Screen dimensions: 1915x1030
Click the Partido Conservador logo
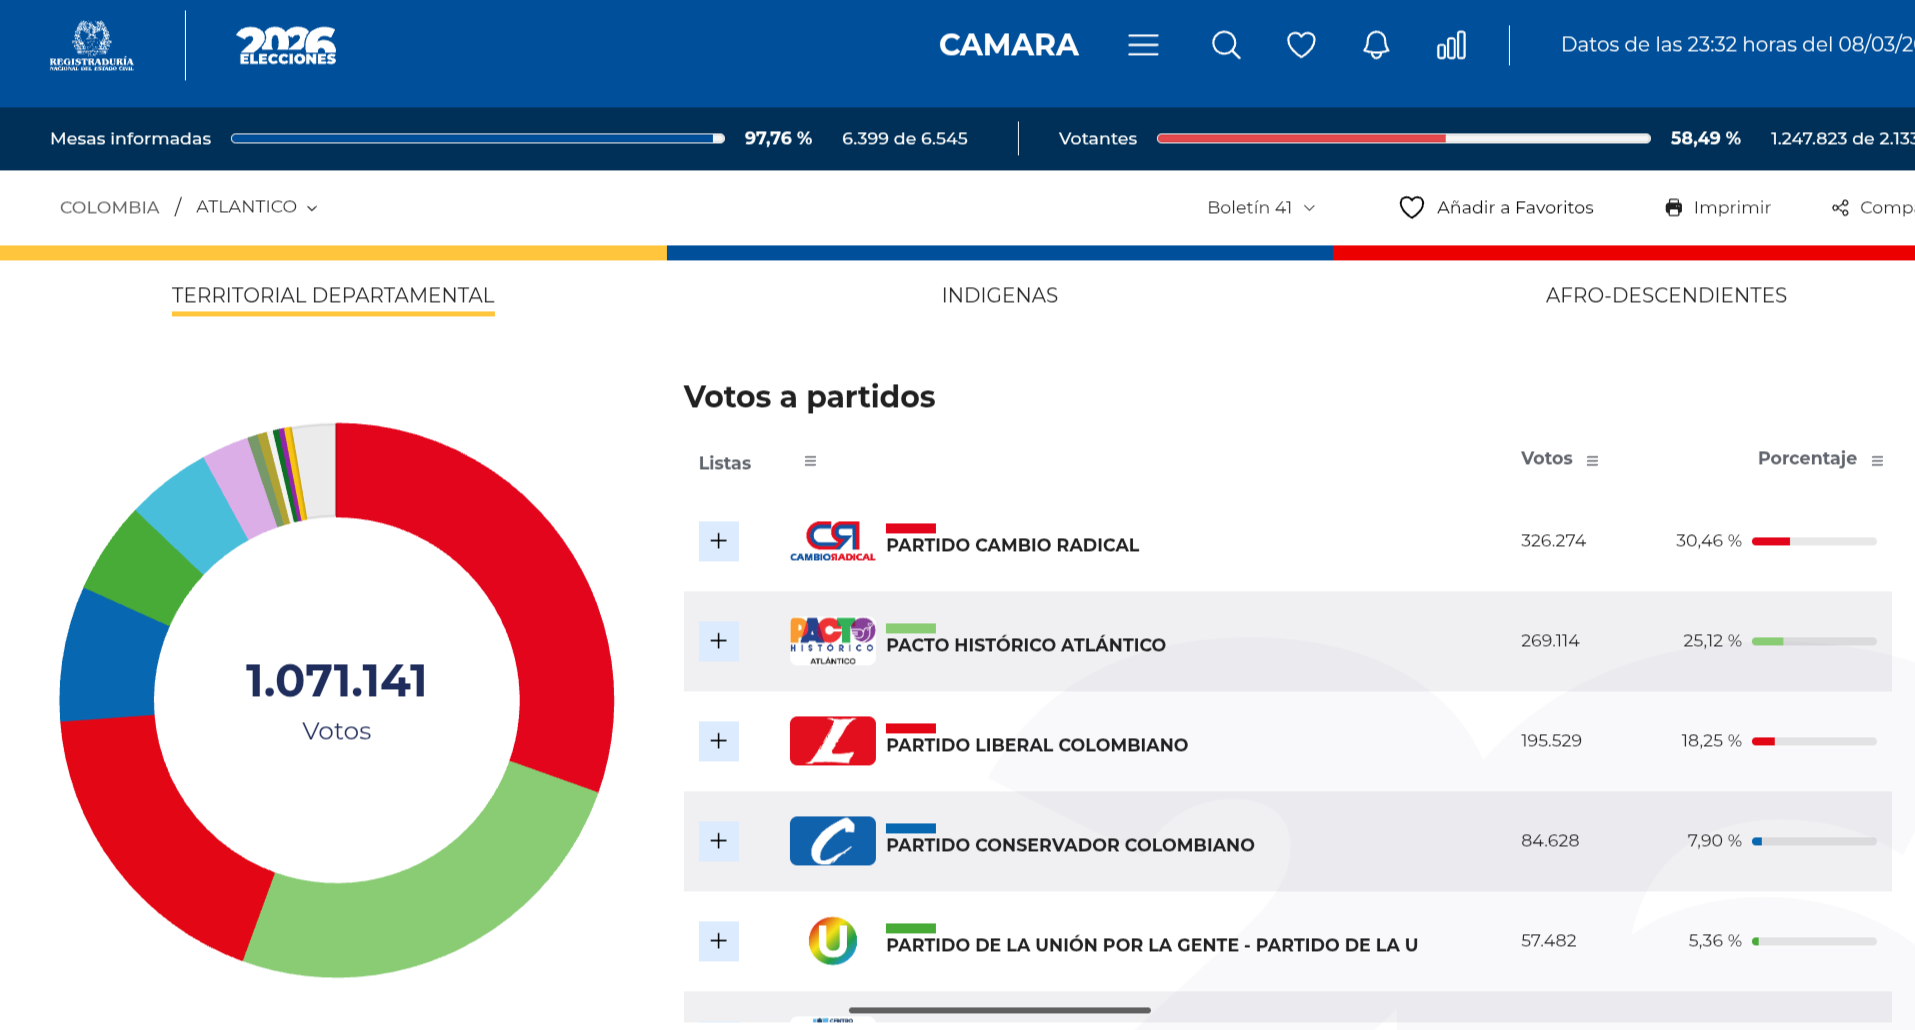[x=832, y=841]
